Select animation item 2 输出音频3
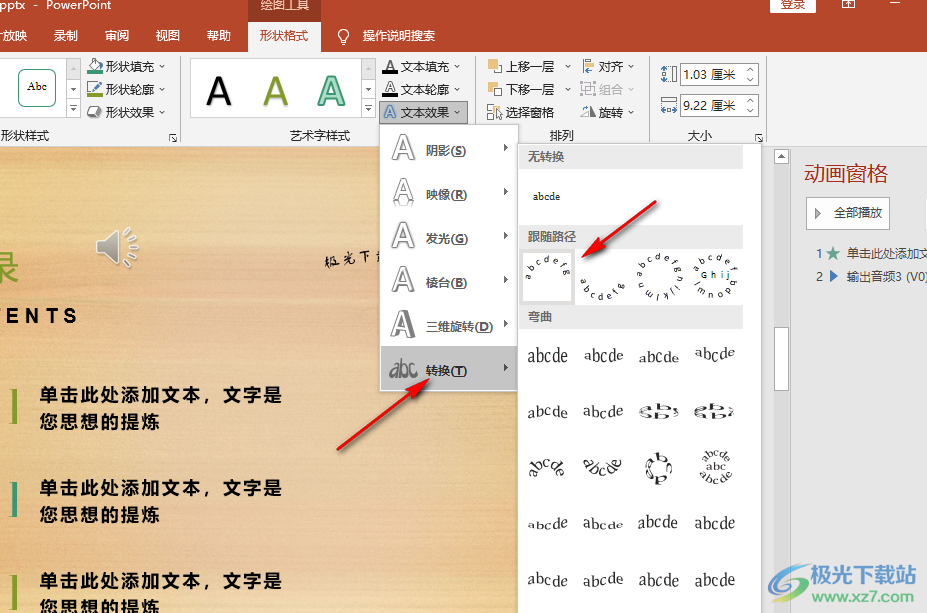 870,276
